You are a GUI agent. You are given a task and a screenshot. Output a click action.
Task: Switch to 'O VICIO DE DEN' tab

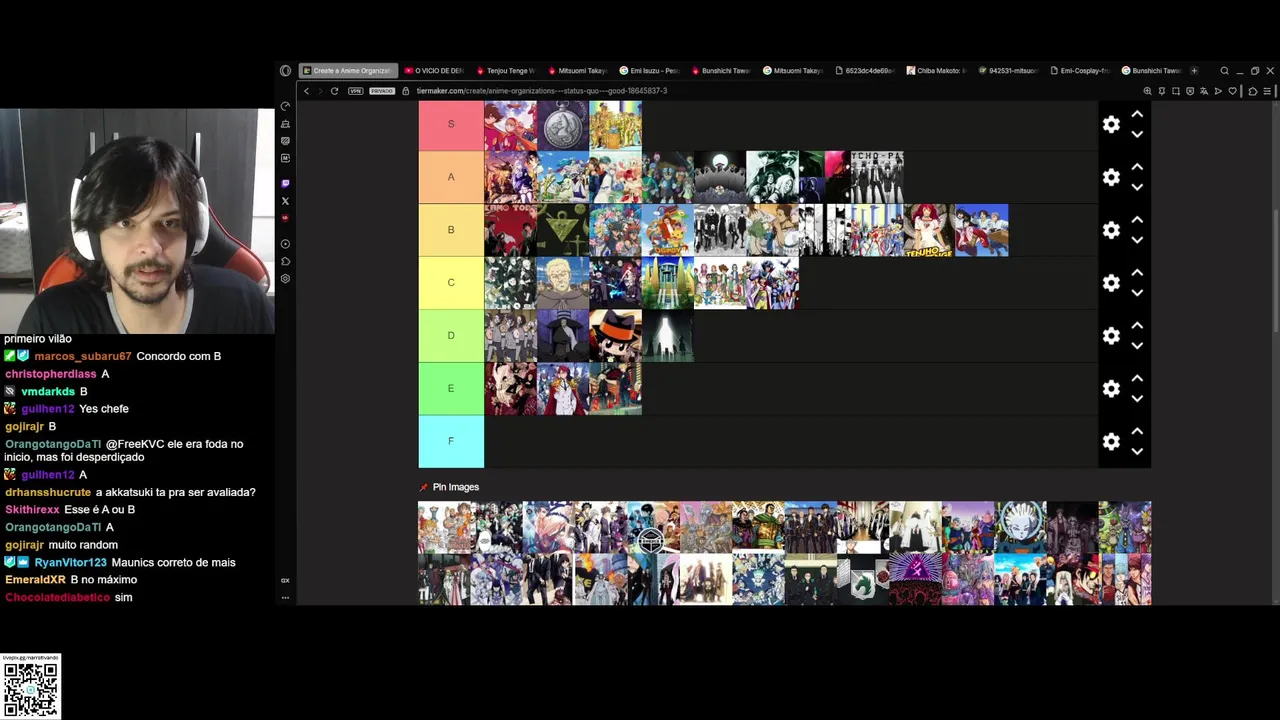(x=434, y=71)
